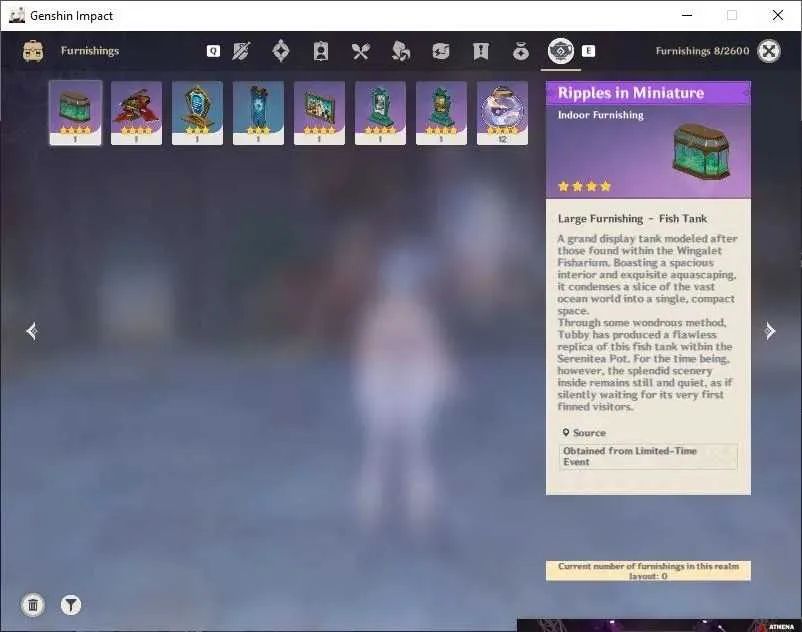Go to previous item with left arrow

coord(32,331)
